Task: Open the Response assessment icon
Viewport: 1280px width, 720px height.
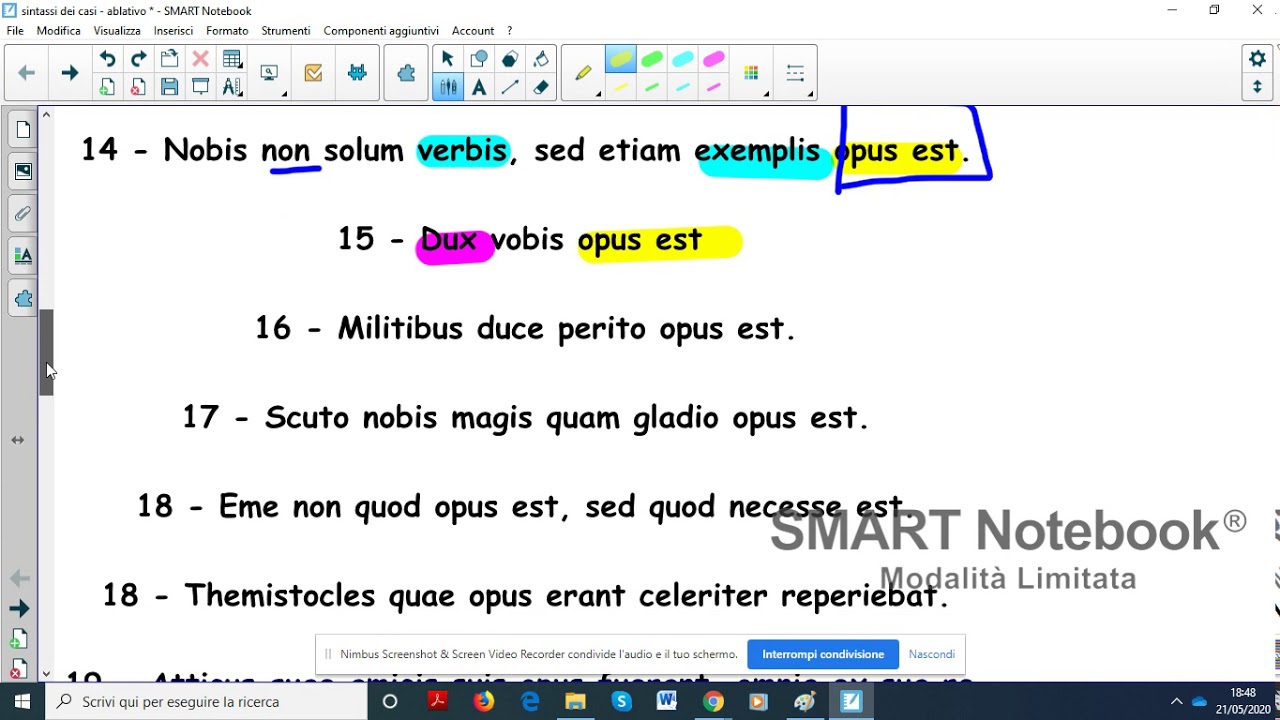Action: (x=313, y=73)
